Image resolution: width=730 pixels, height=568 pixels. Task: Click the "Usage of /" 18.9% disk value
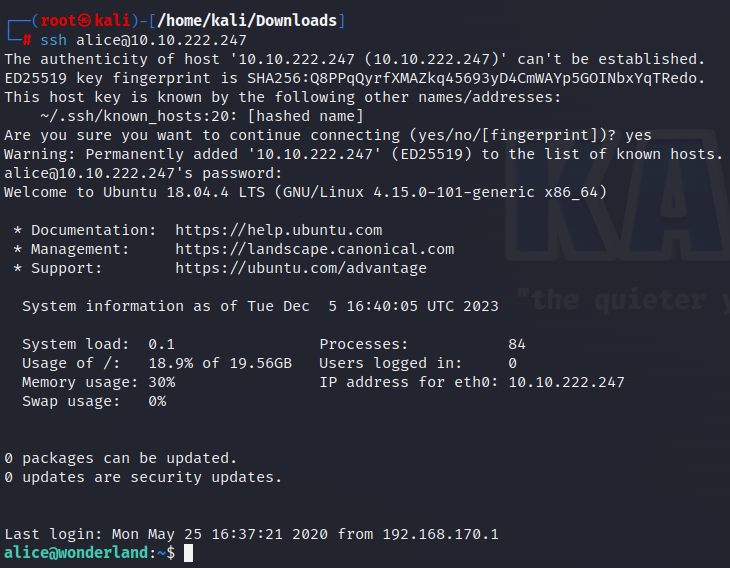coord(170,363)
